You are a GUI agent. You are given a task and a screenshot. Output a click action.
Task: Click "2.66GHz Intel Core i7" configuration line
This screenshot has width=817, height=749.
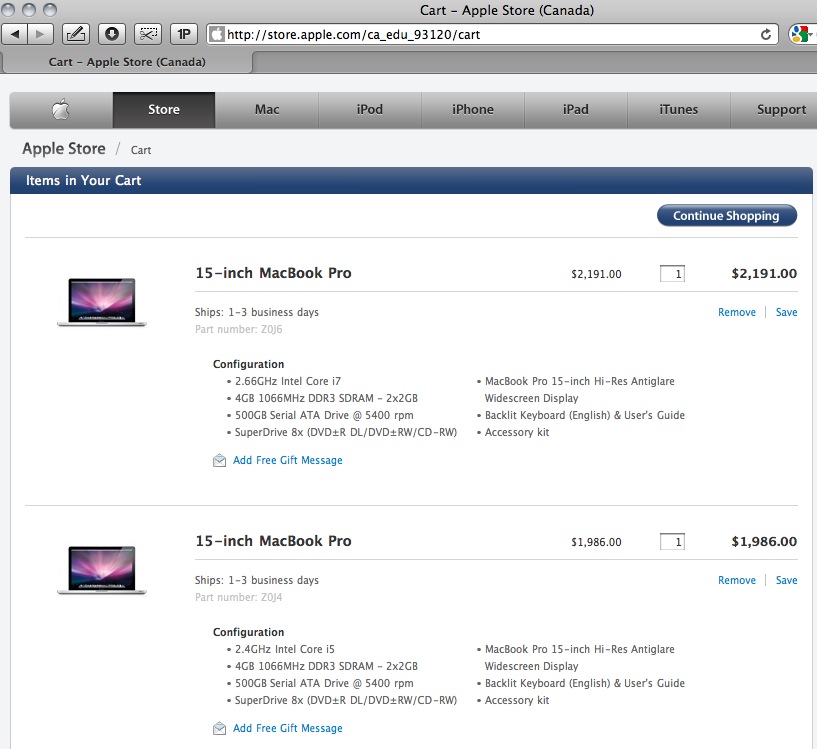[288, 381]
